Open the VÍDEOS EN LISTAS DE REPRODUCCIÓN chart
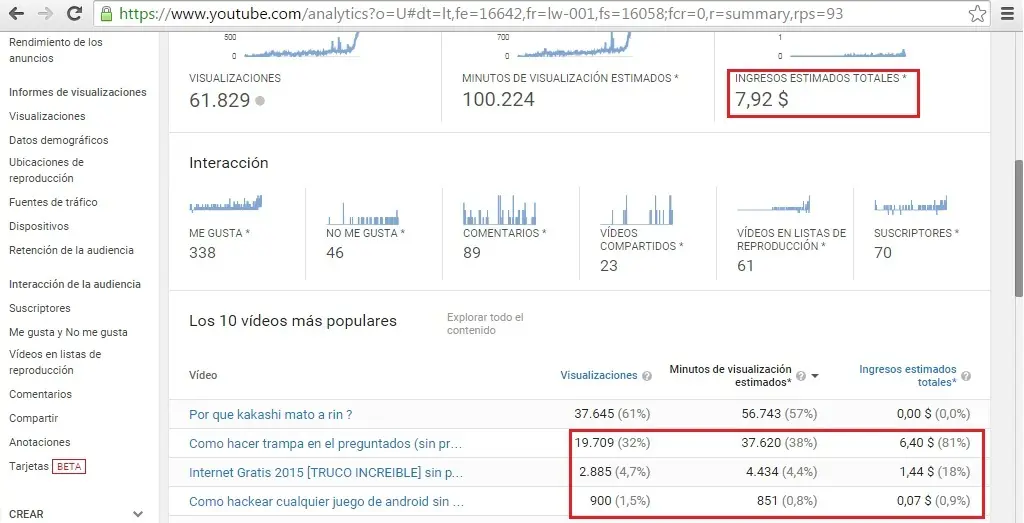Image resolution: width=1024 pixels, height=523 pixels. (x=774, y=204)
